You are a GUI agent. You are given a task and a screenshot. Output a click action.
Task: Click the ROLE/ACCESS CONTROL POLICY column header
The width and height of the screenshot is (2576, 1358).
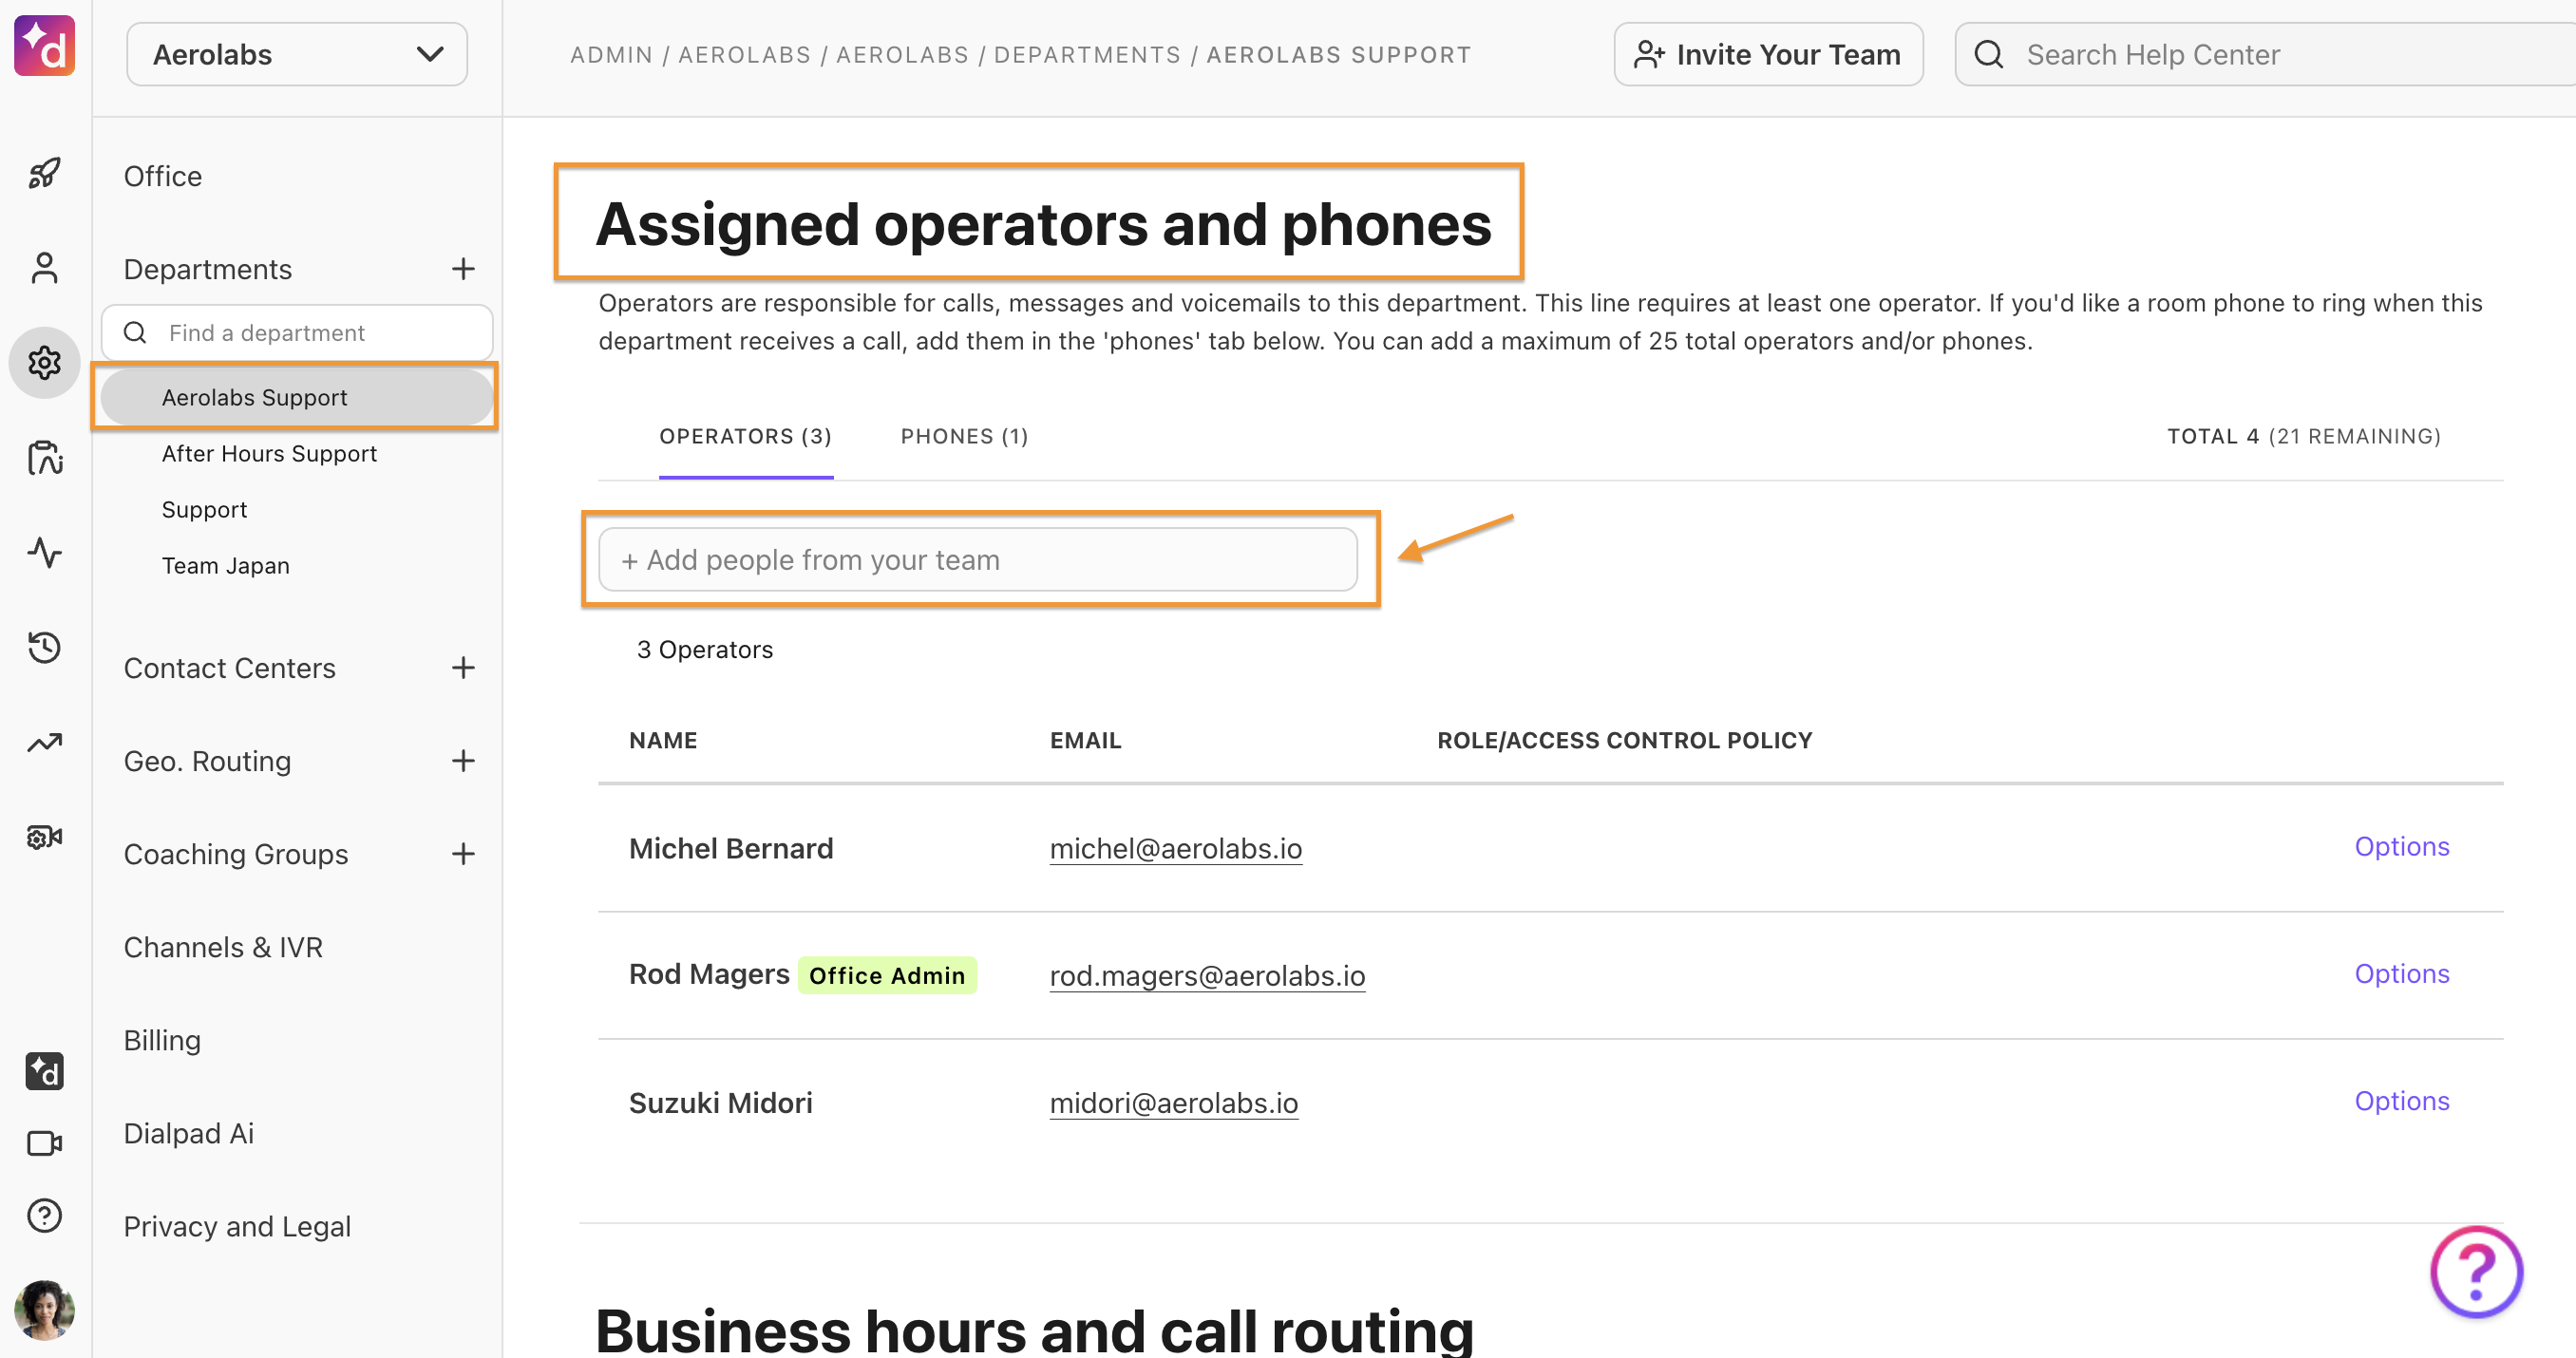tap(1624, 740)
